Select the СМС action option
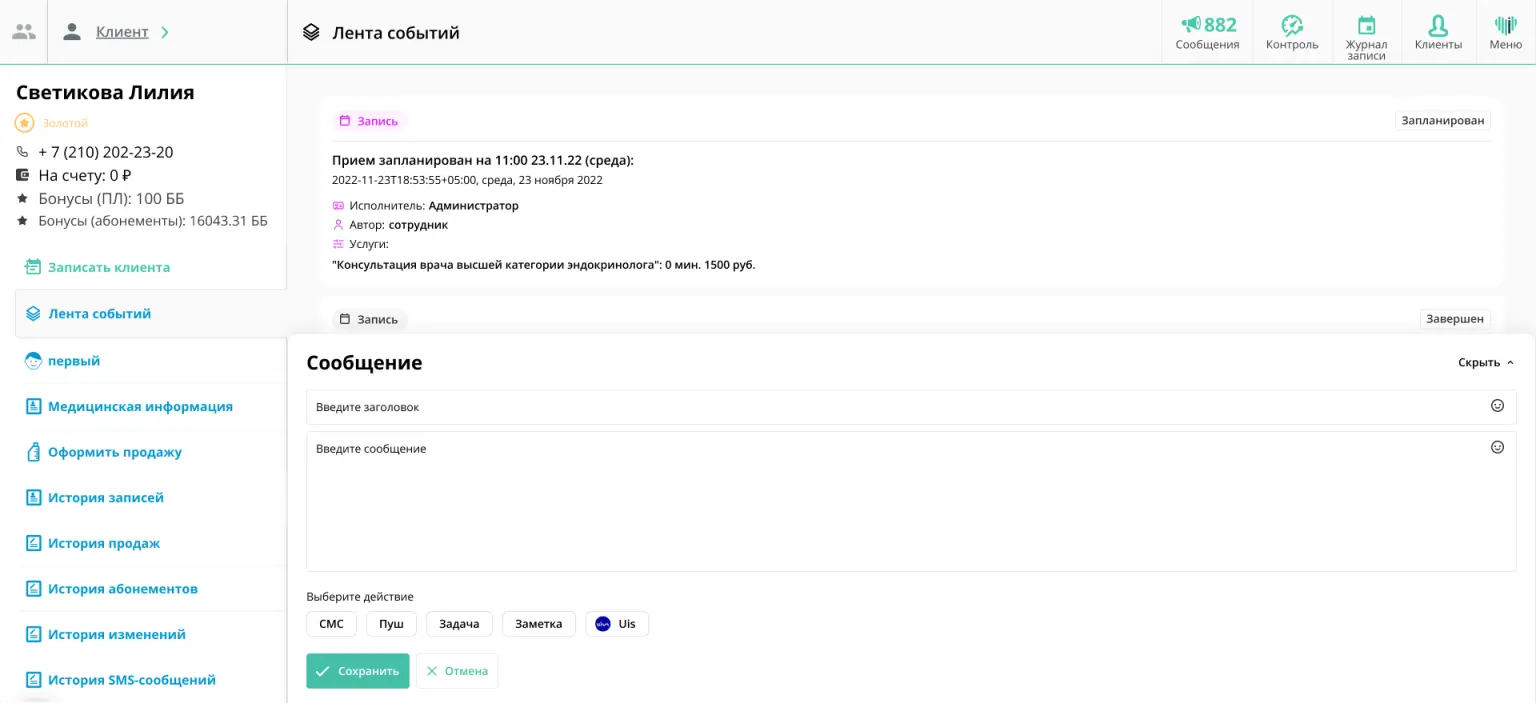 [x=331, y=624]
